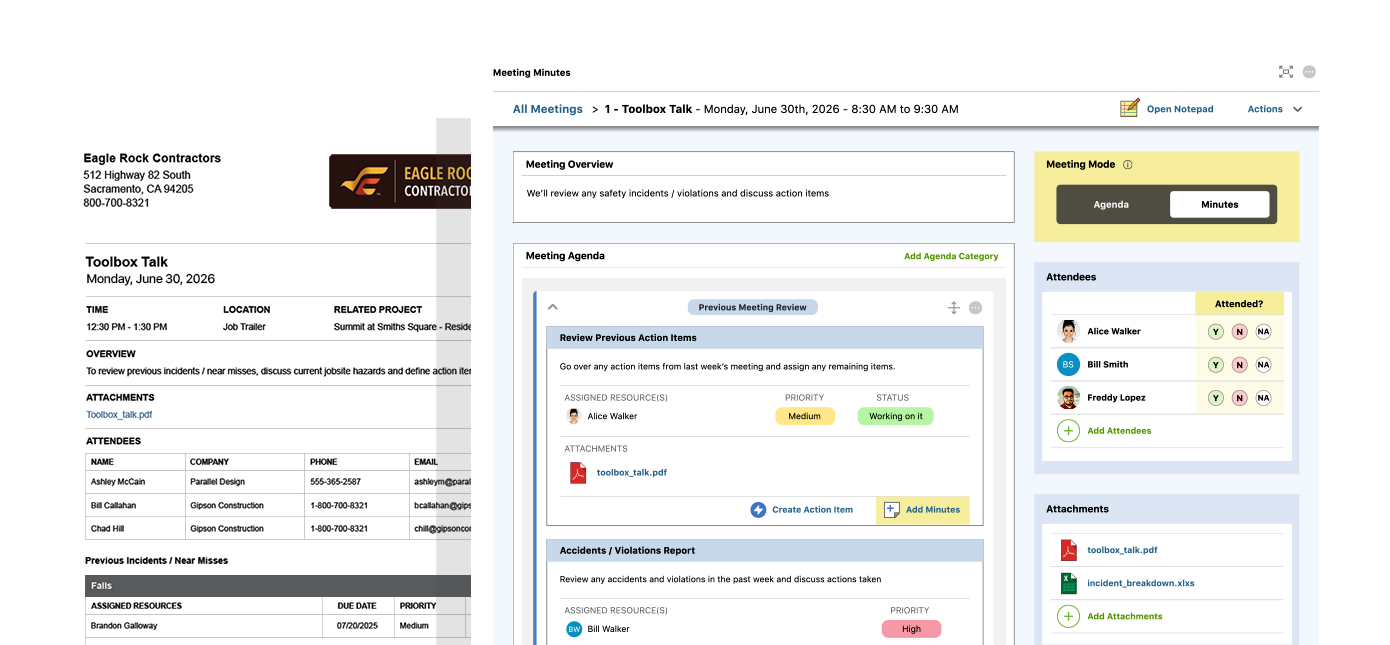Click the notepad icon next to Open Notepad

pyautogui.click(x=1128, y=107)
